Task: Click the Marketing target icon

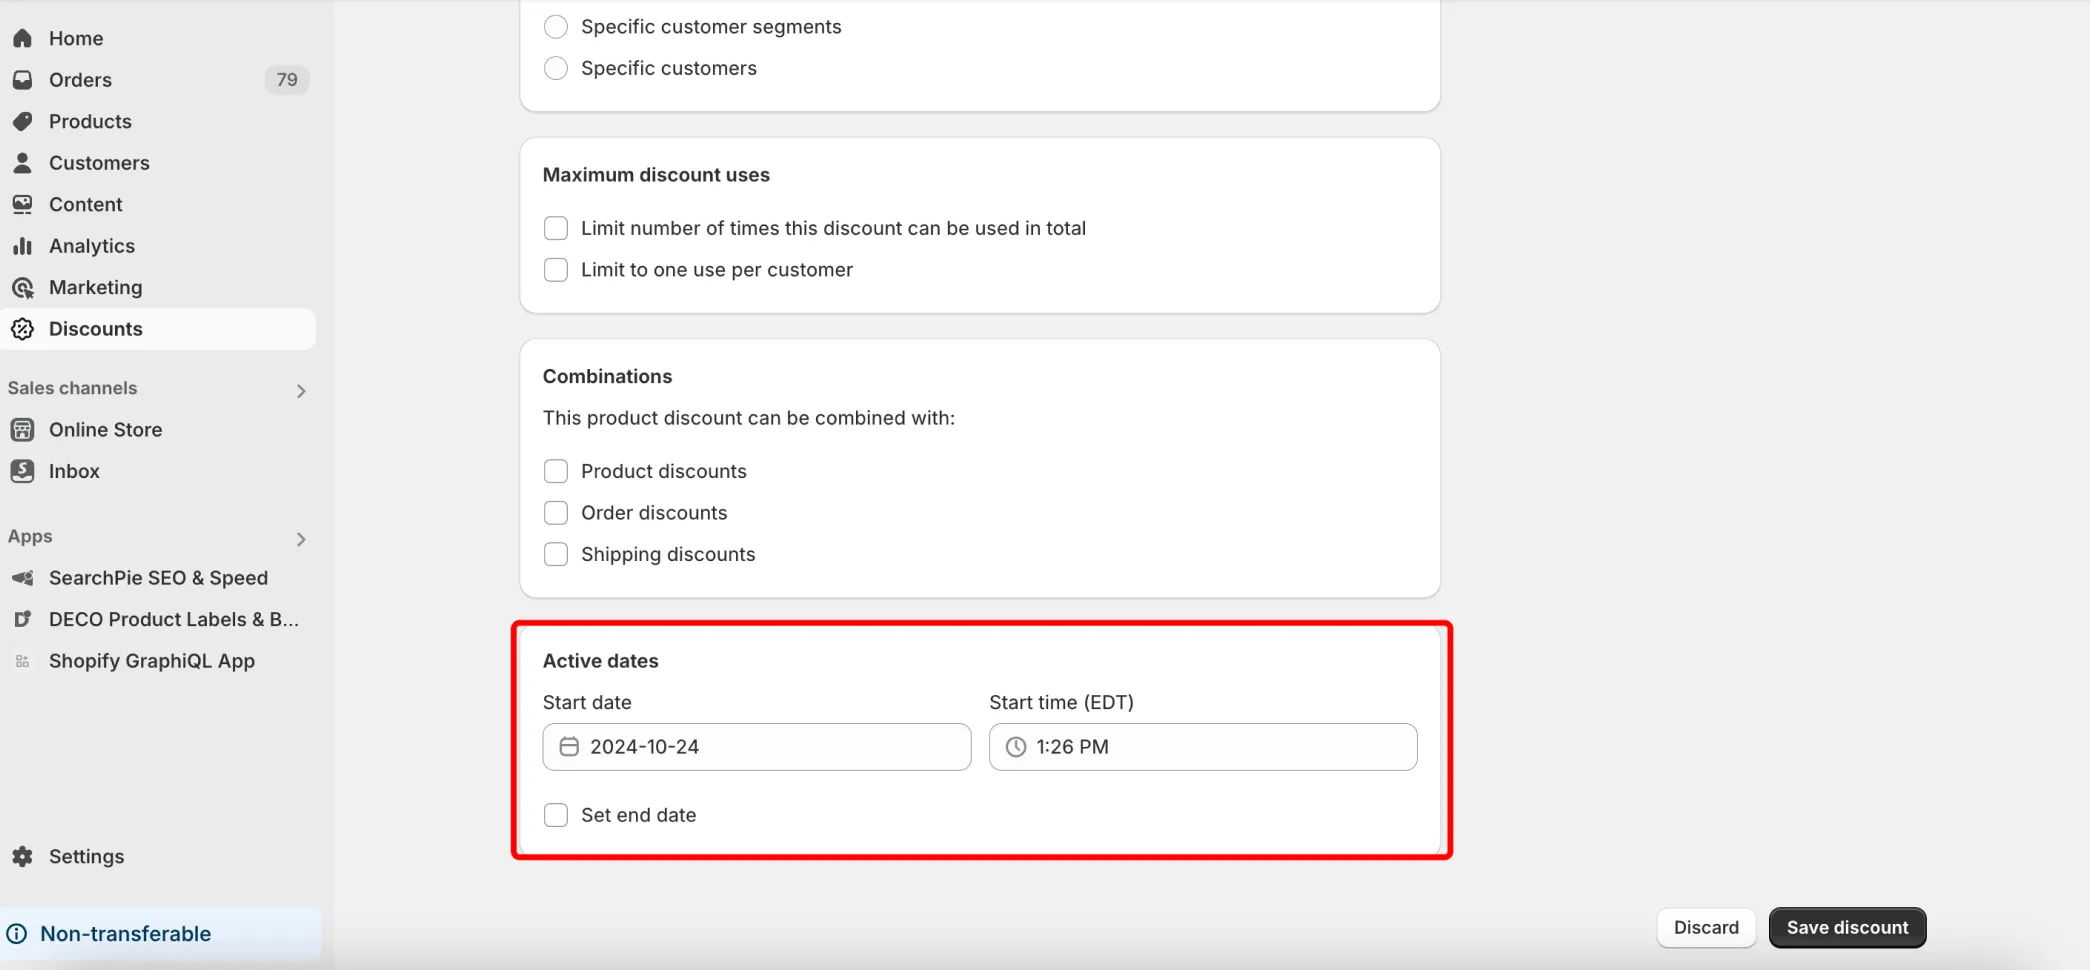Action: pyautogui.click(x=22, y=287)
